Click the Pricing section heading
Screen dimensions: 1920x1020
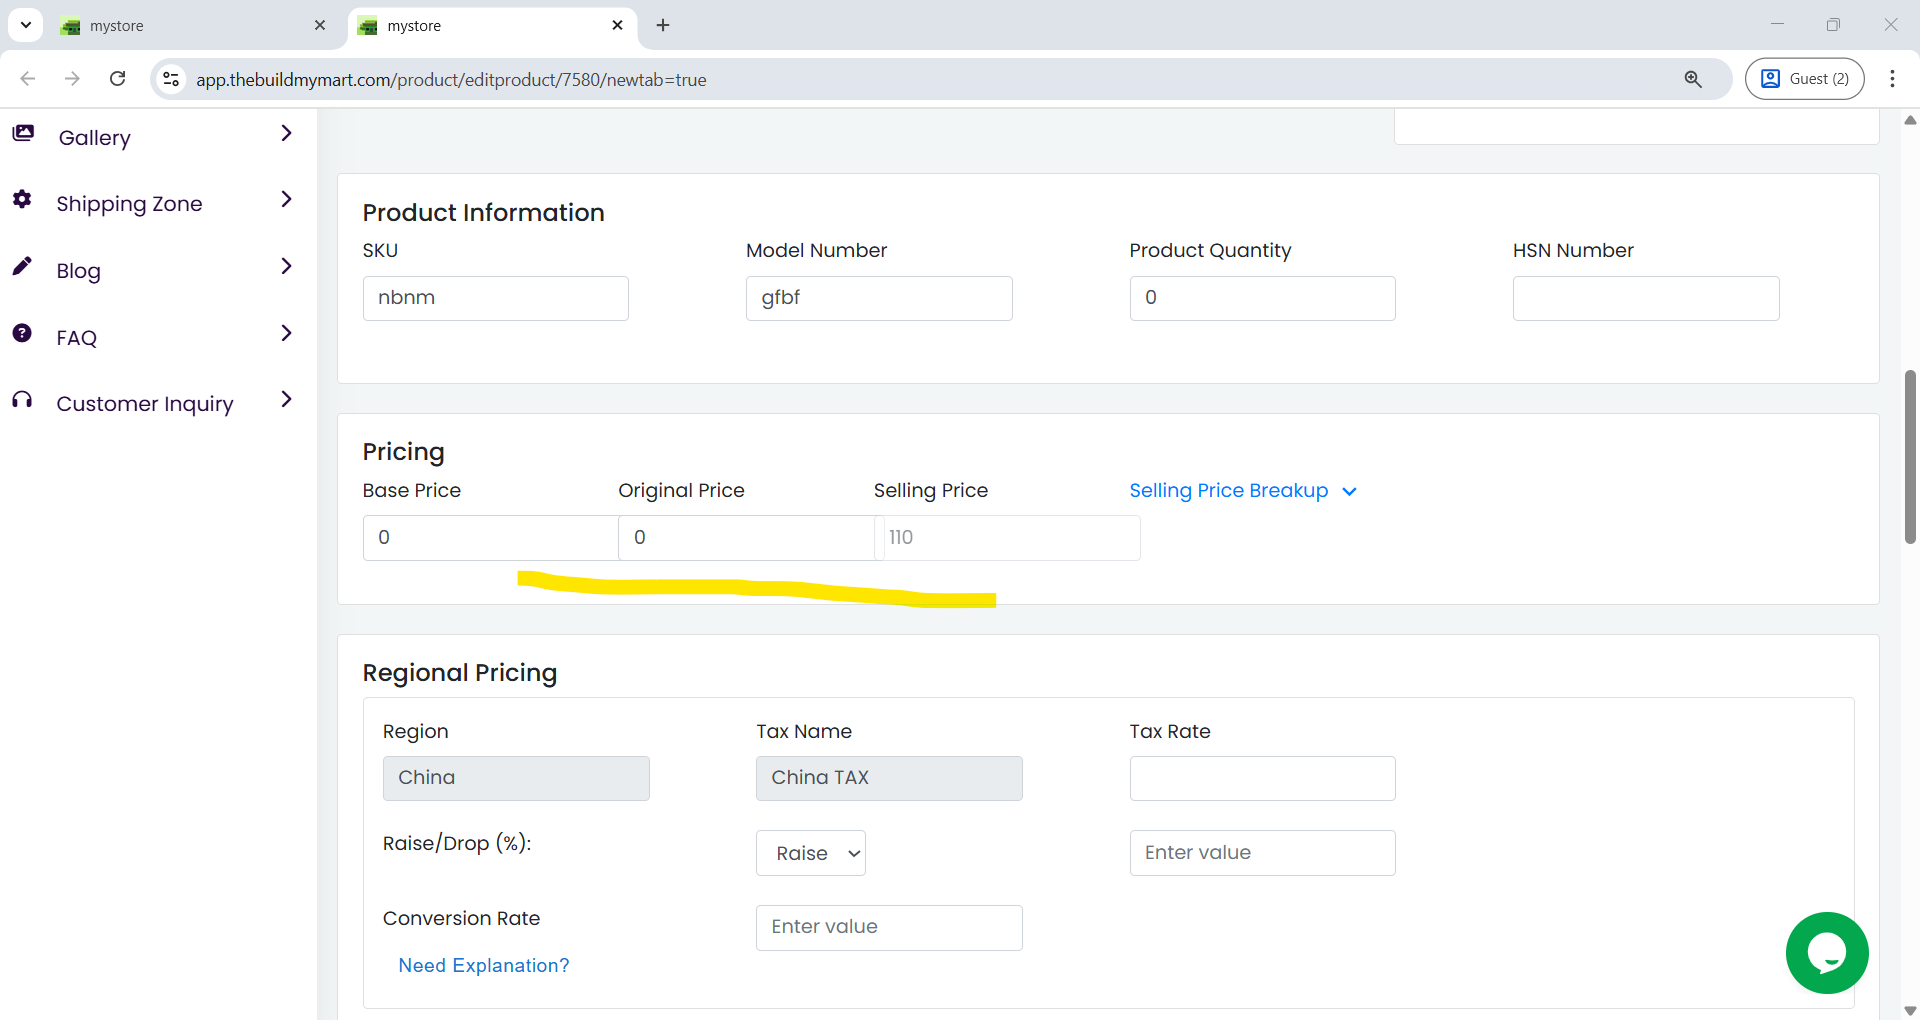[x=403, y=452]
